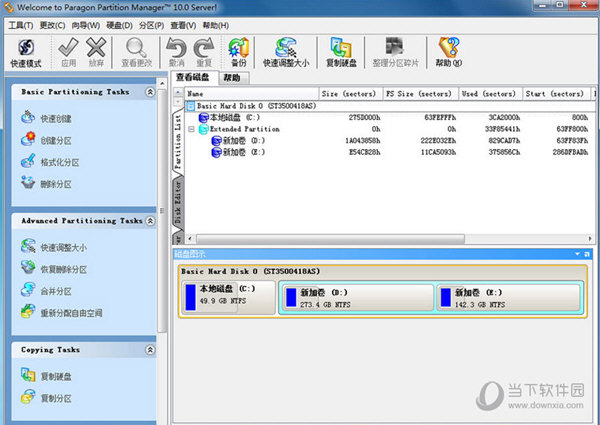Screen dimensions: 600x425
Task: Select 复制硬盘 under Copying Tasks sidebar
Action: 46,376
